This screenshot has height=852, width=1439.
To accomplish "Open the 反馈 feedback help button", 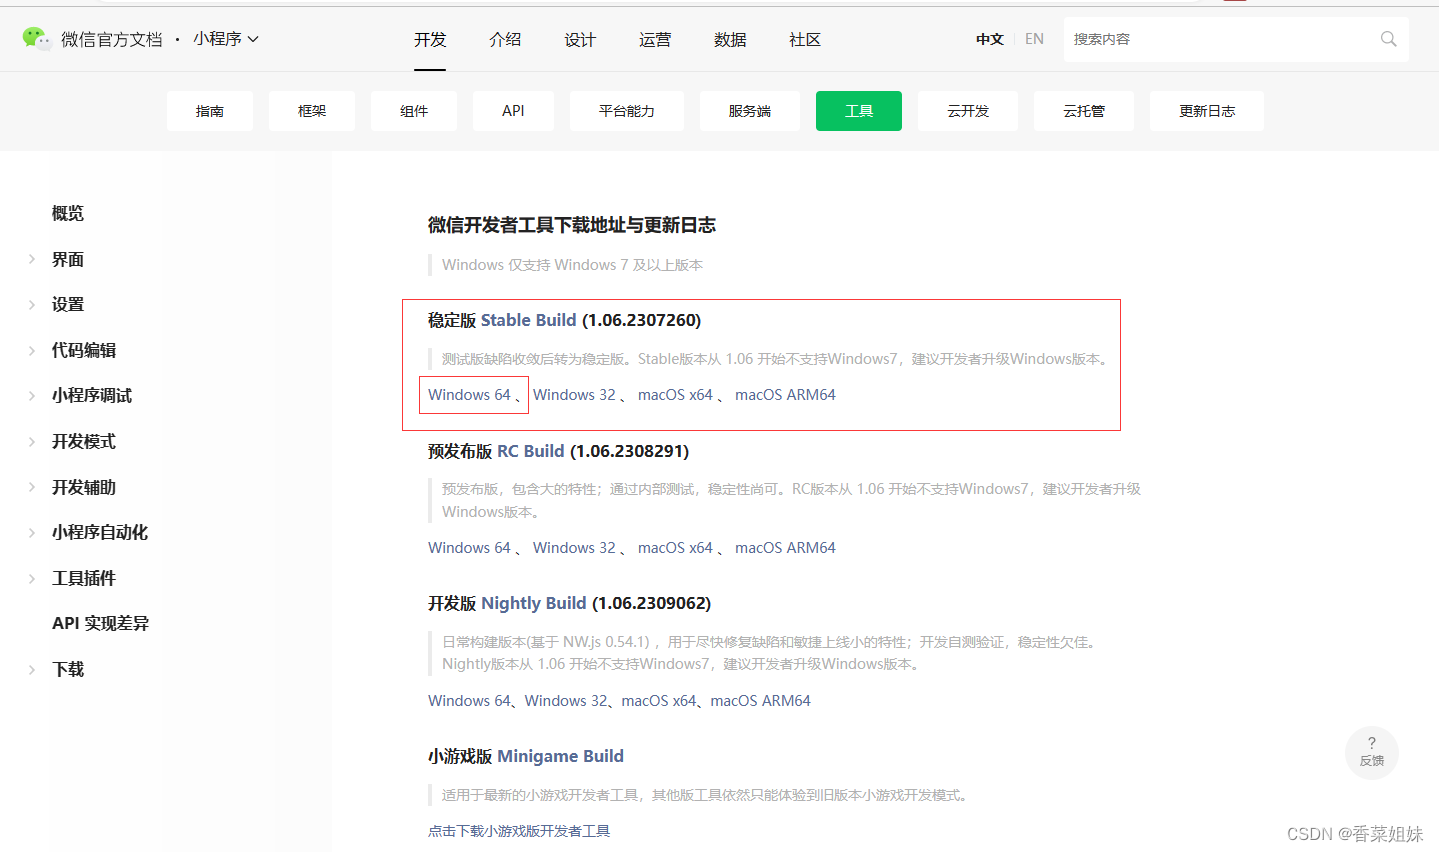I will (x=1371, y=752).
